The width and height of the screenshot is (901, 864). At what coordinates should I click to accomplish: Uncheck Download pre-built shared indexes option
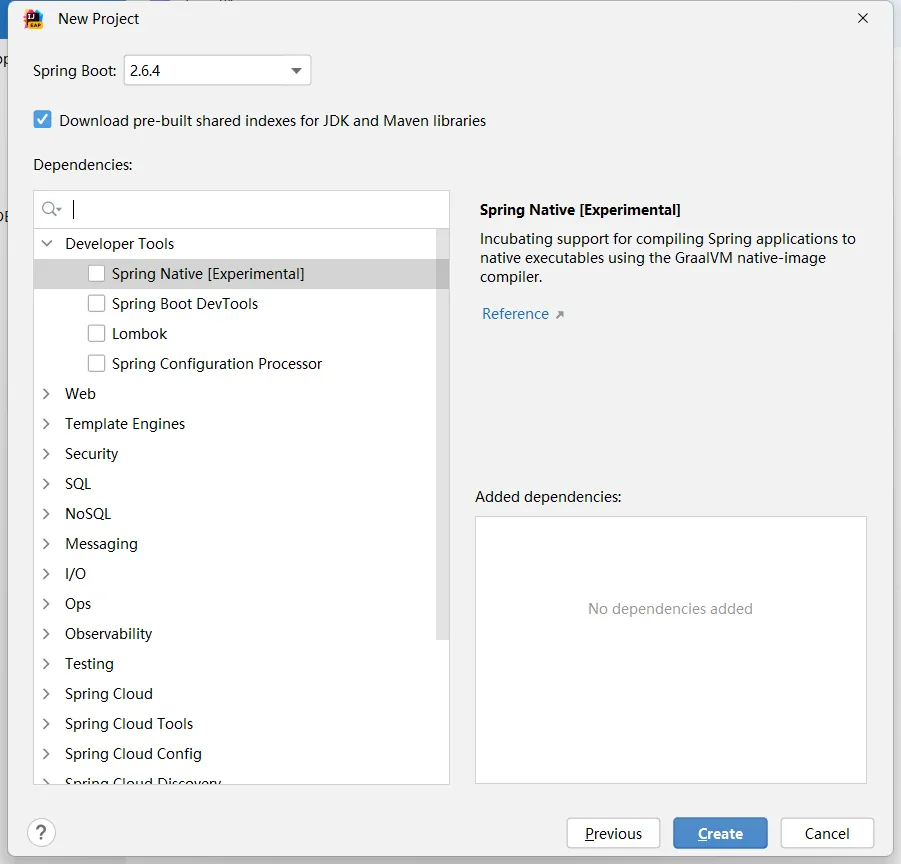tap(42, 120)
